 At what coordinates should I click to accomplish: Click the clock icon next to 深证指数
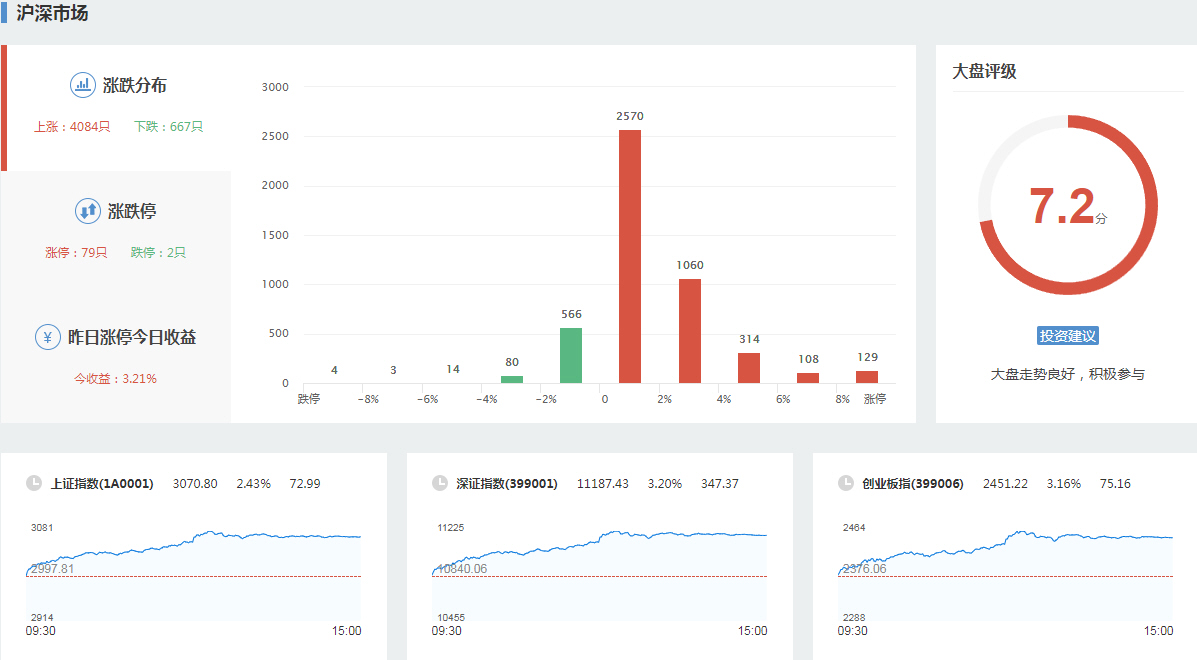coord(440,484)
